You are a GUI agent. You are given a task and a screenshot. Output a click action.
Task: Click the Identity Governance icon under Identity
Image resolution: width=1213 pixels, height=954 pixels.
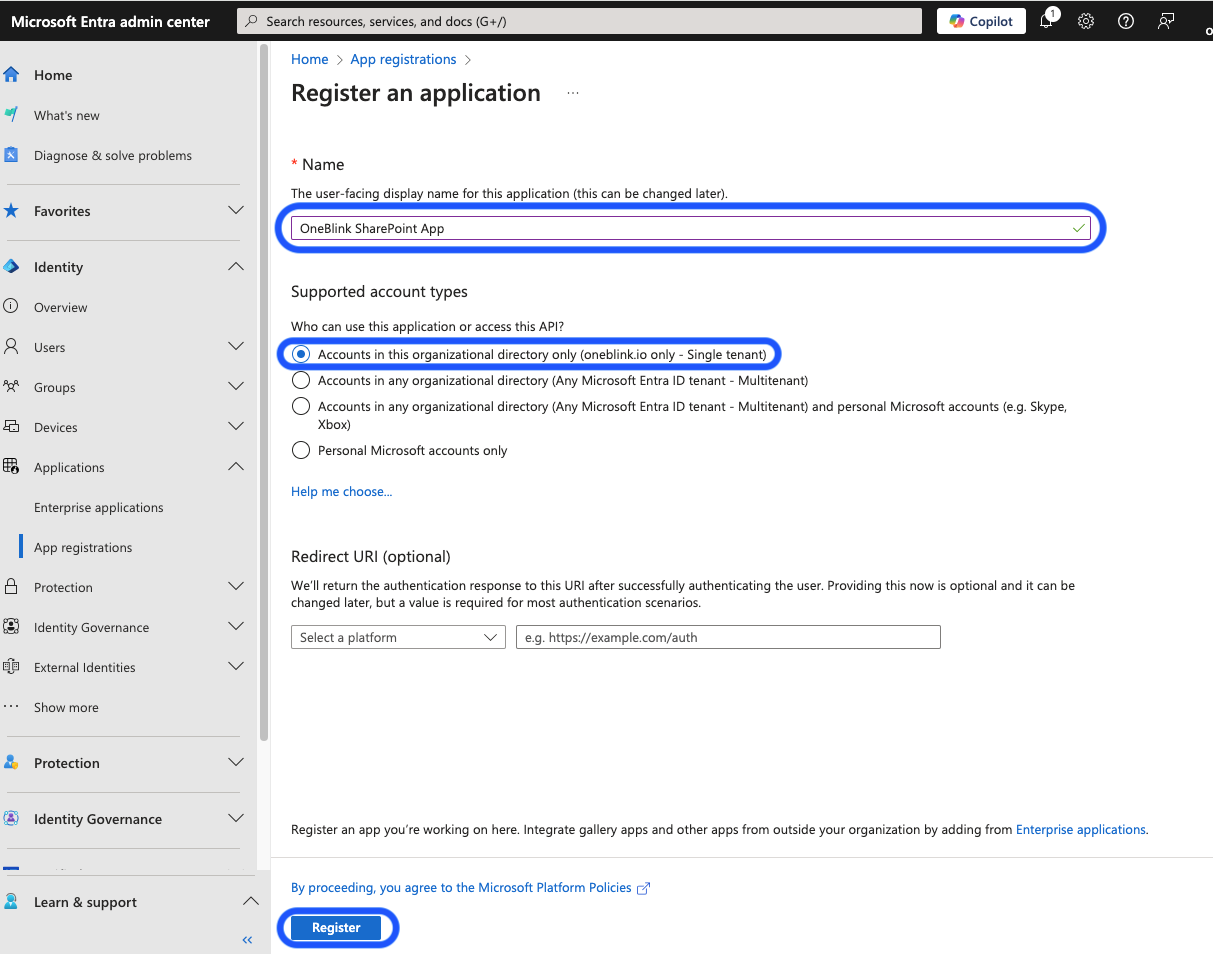[11, 627]
